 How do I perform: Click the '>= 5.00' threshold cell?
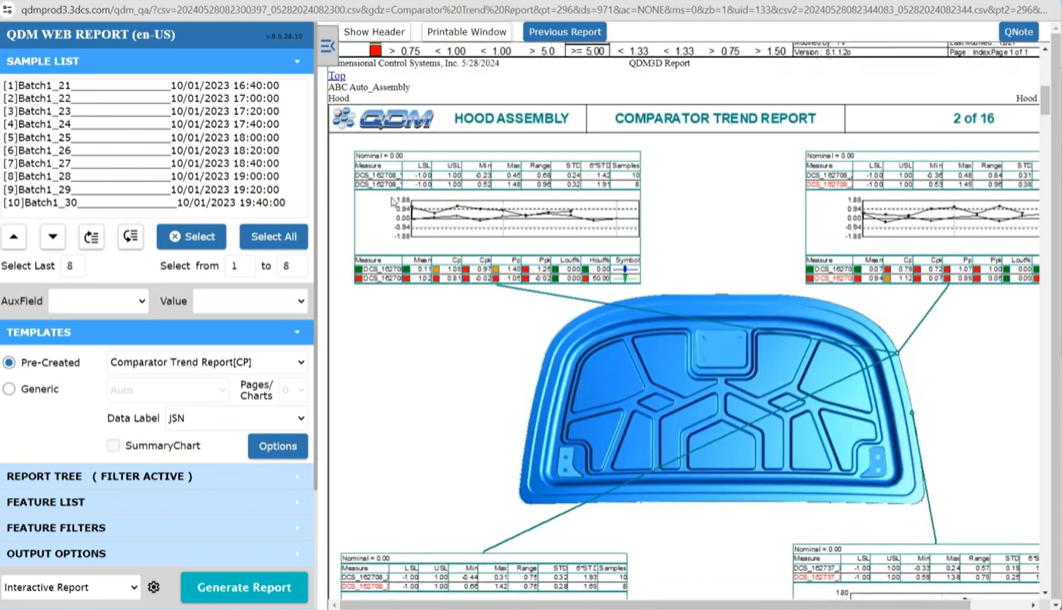point(587,51)
